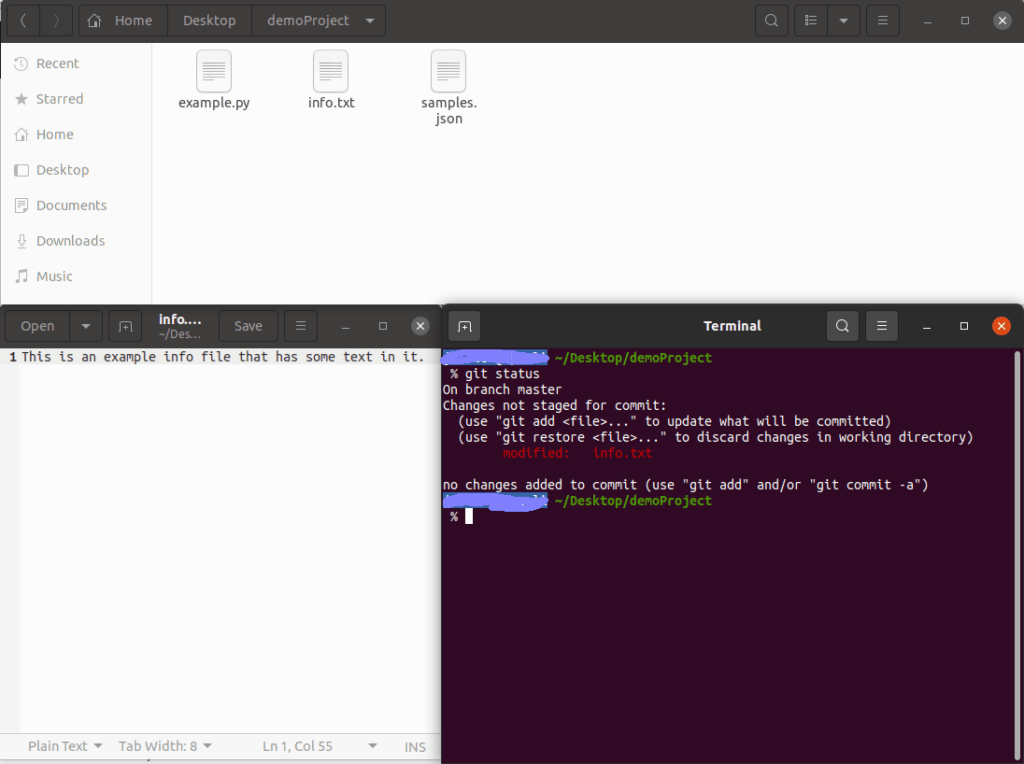The width and height of the screenshot is (1024, 764).
Task: Minimize the text editor window
Action: [345, 326]
